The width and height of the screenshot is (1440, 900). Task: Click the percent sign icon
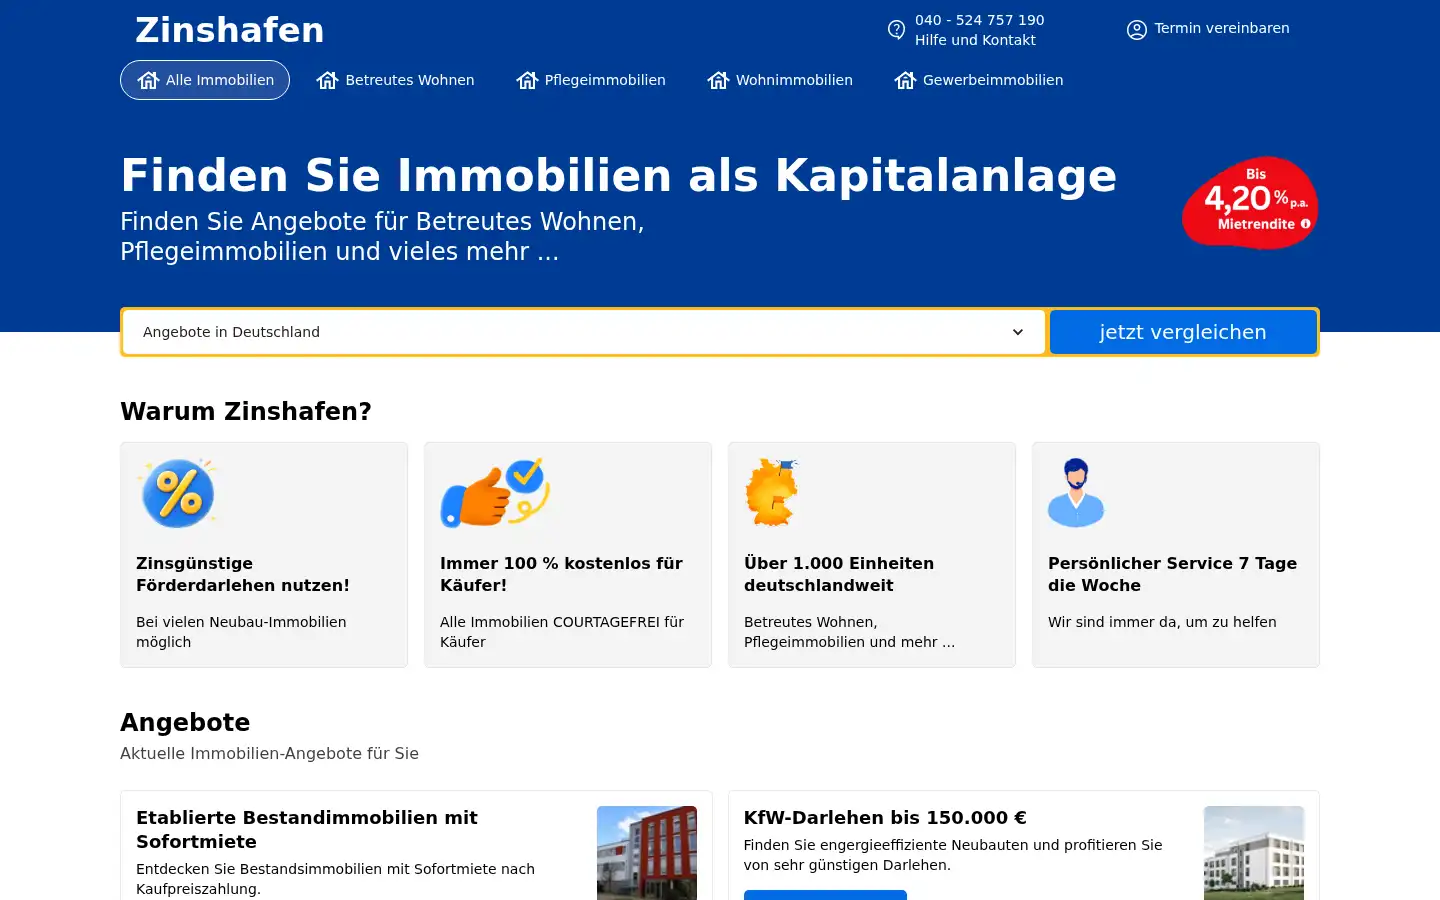(178, 493)
